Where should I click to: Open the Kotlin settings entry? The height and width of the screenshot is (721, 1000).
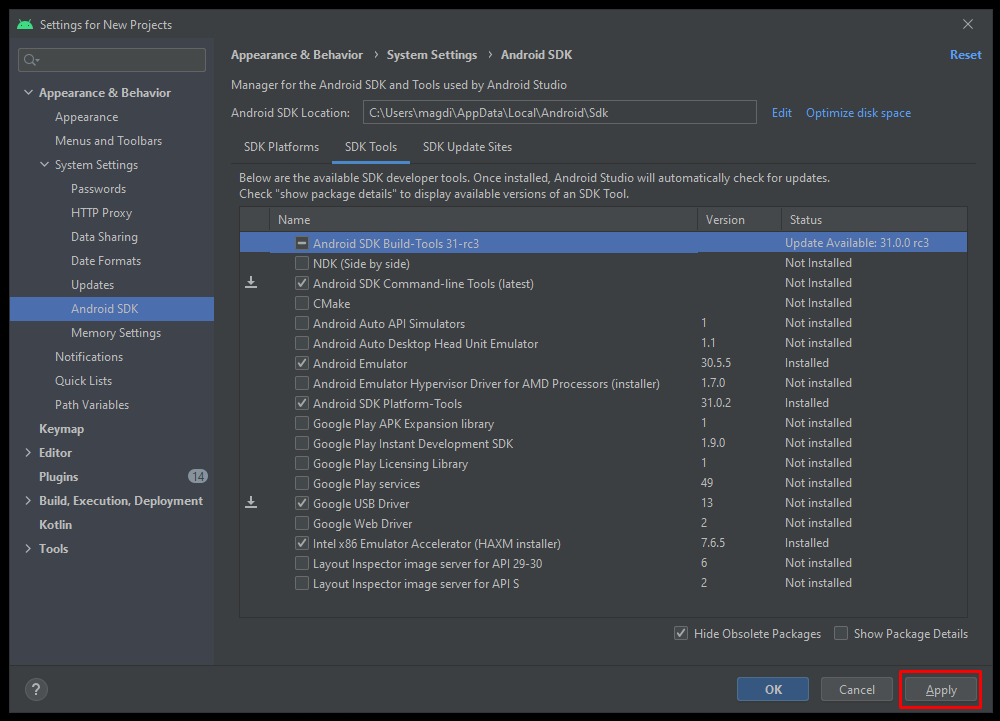click(55, 524)
